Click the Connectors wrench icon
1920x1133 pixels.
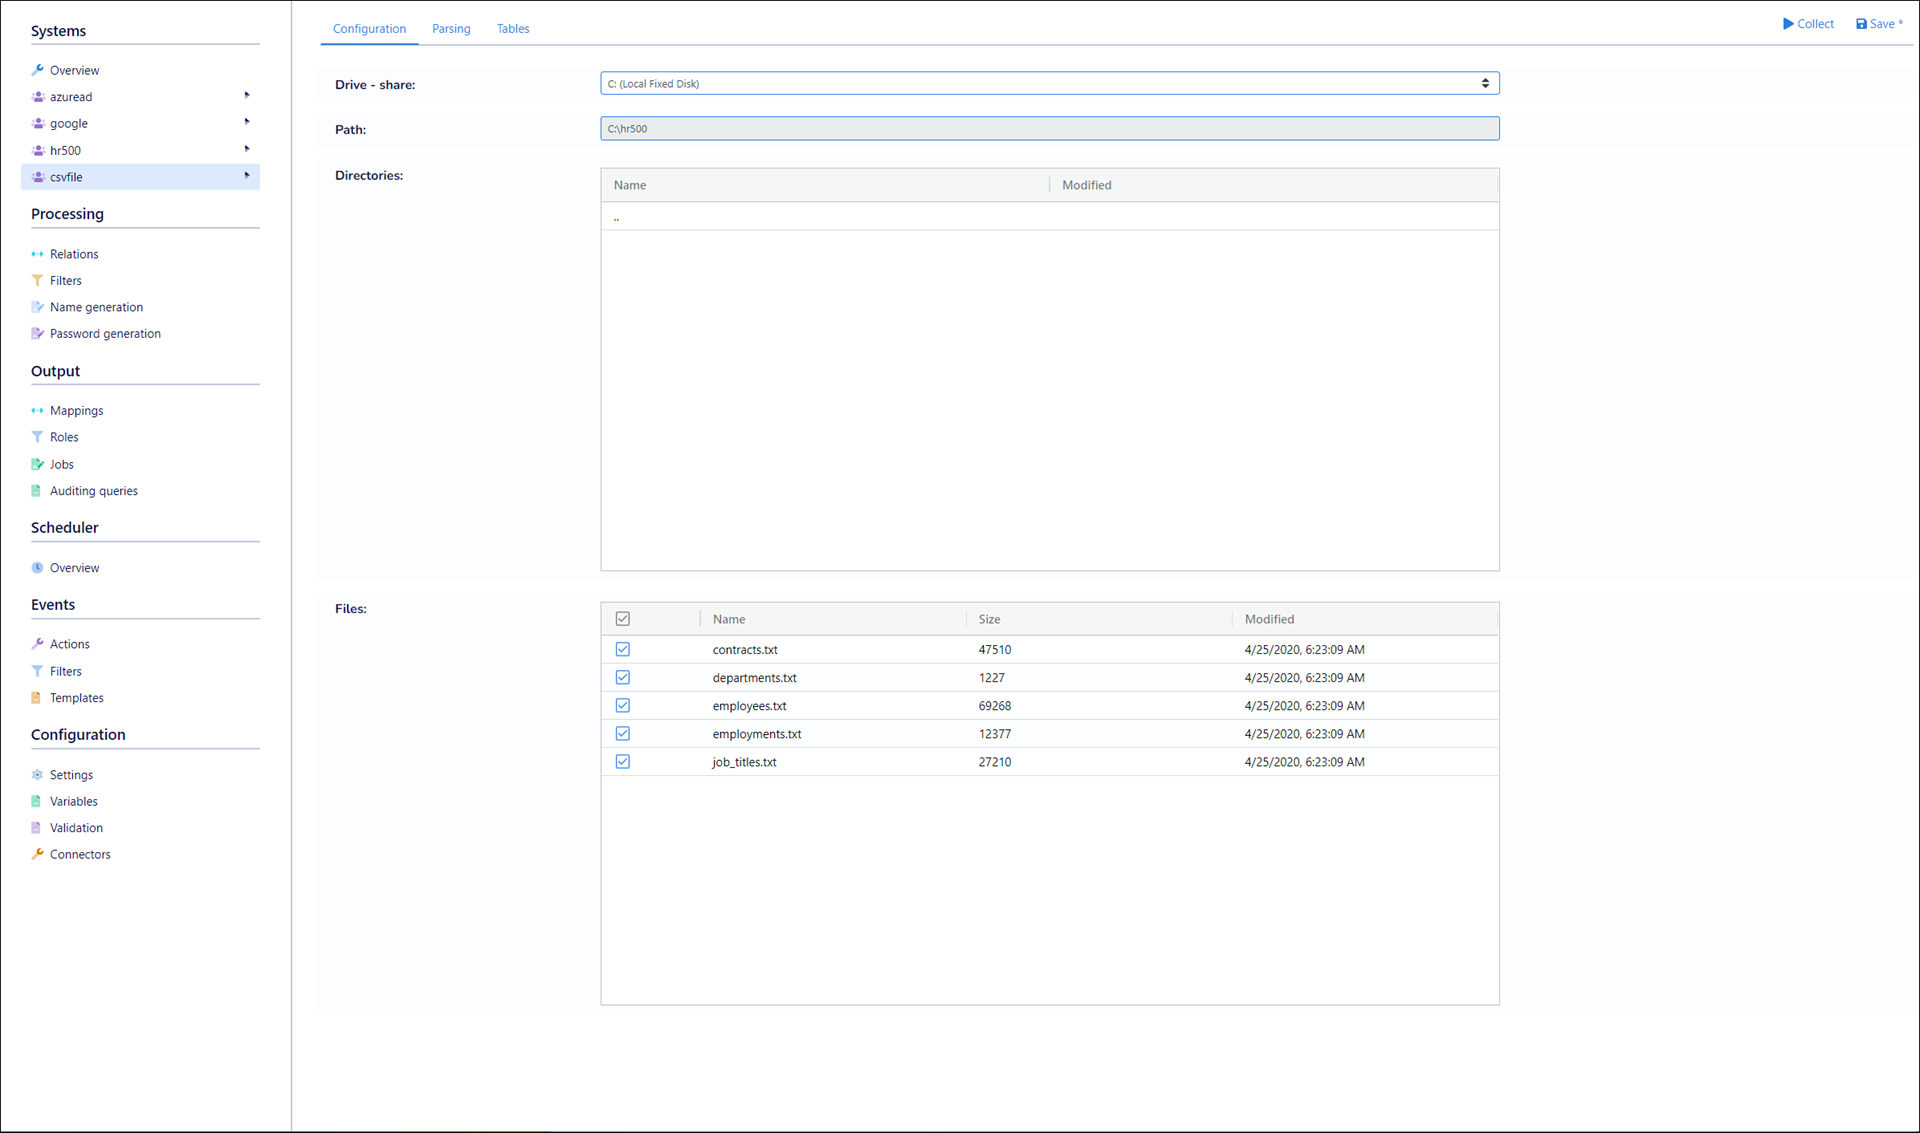pos(37,854)
